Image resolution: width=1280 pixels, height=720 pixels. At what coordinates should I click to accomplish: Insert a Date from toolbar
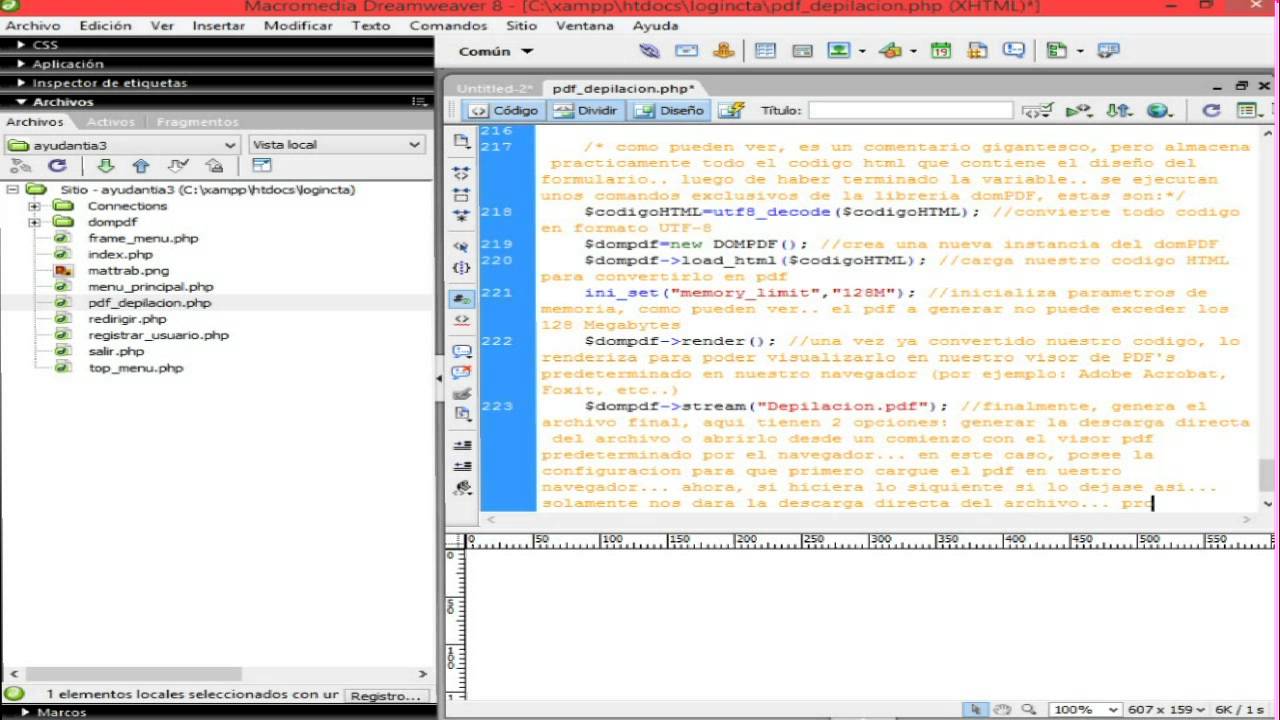[x=941, y=51]
